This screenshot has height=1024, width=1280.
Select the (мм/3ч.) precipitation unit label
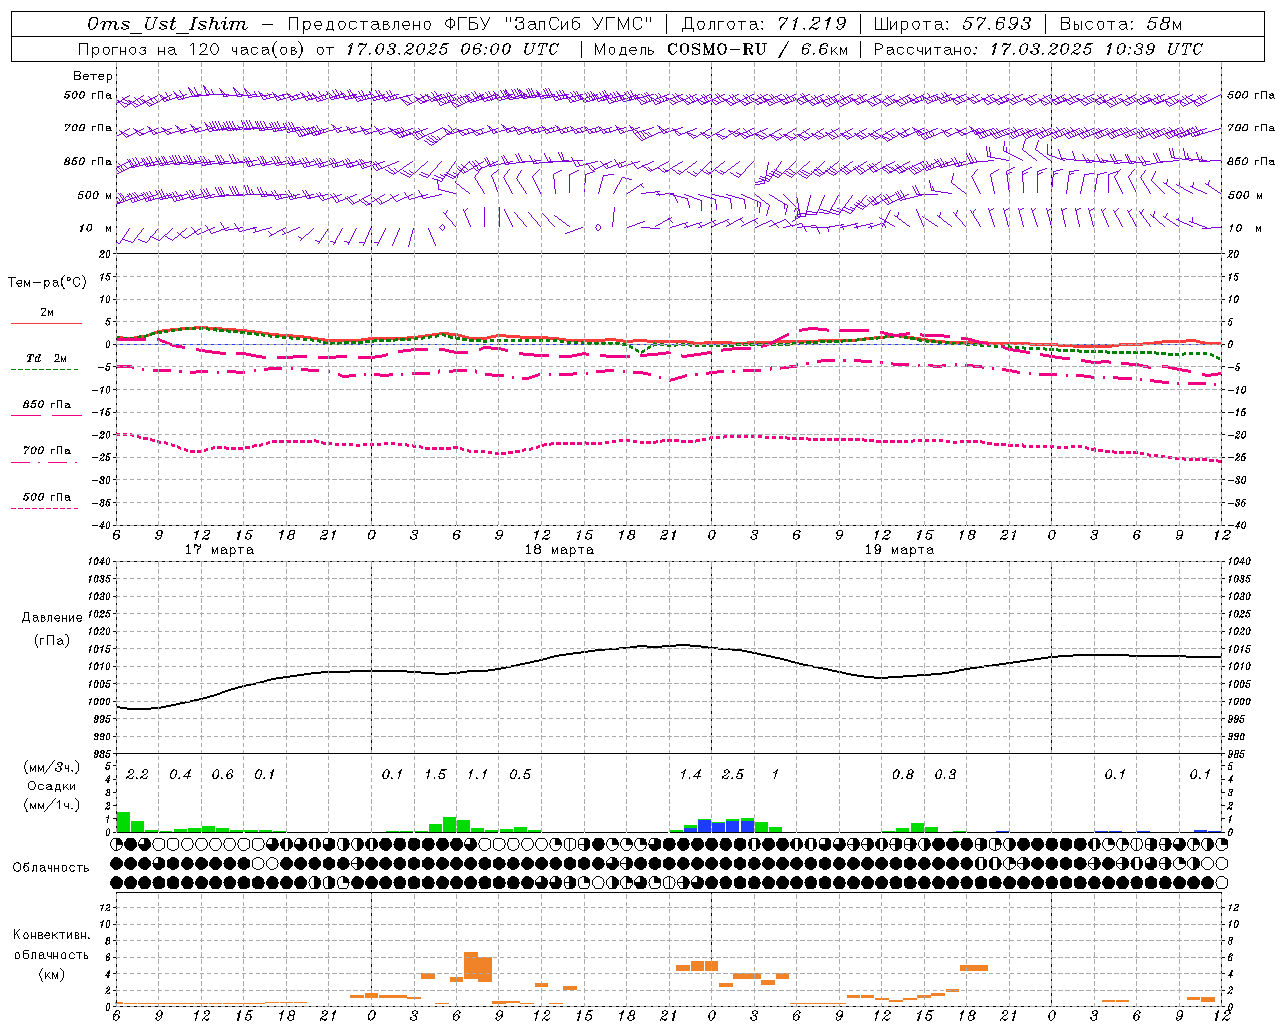coord(52,768)
